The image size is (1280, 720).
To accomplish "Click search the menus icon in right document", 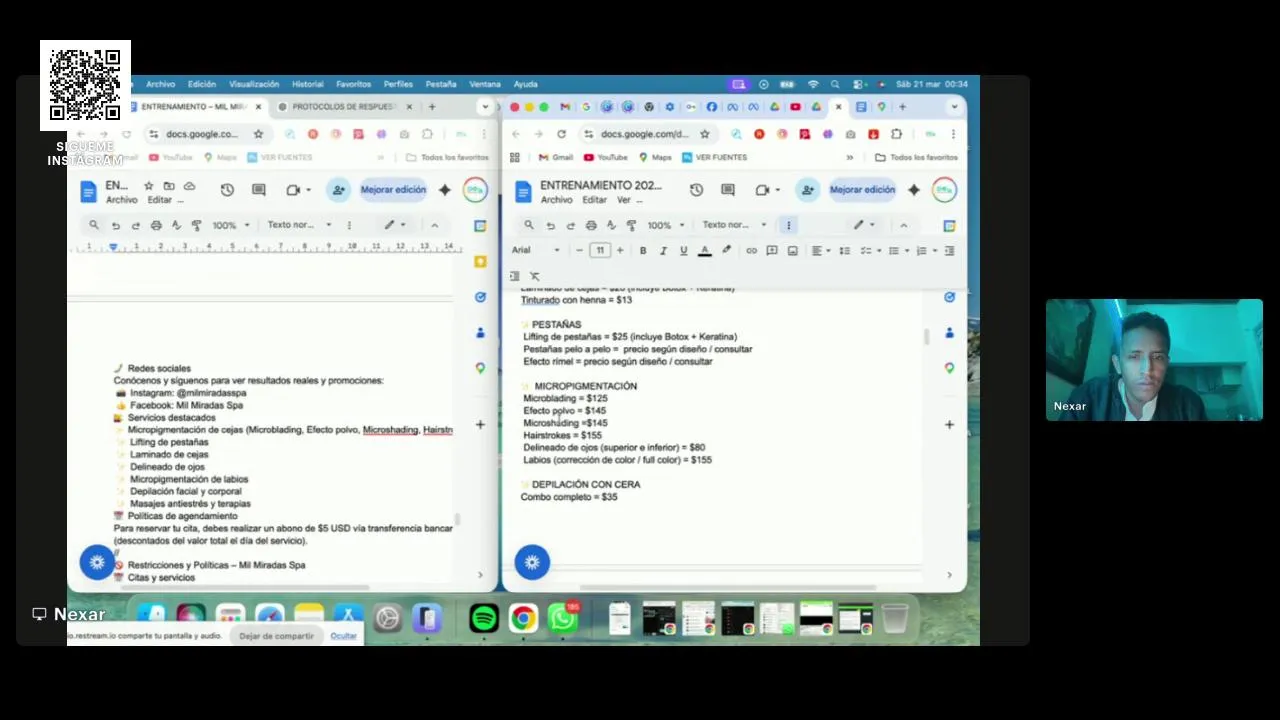I will coord(529,225).
